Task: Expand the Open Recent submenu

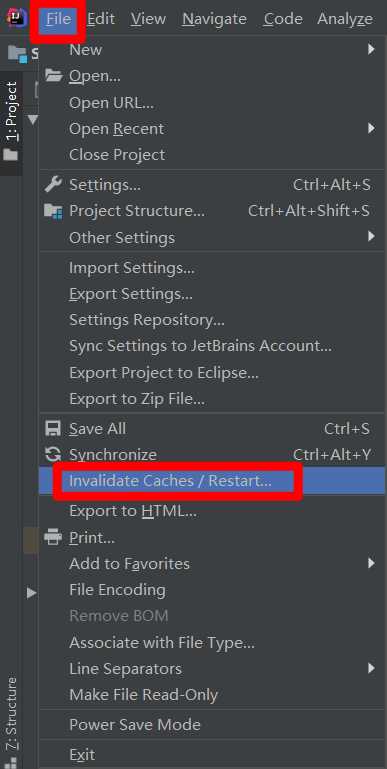Action: click(x=212, y=128)
